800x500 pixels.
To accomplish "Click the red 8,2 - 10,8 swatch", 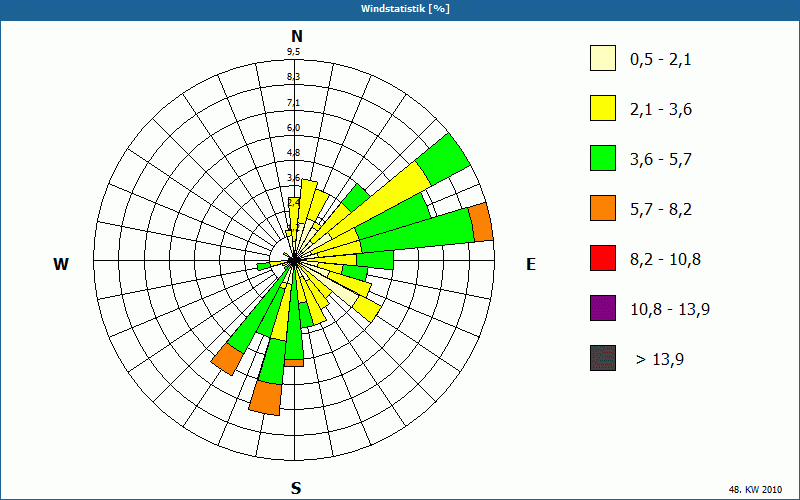I will 603,258.
